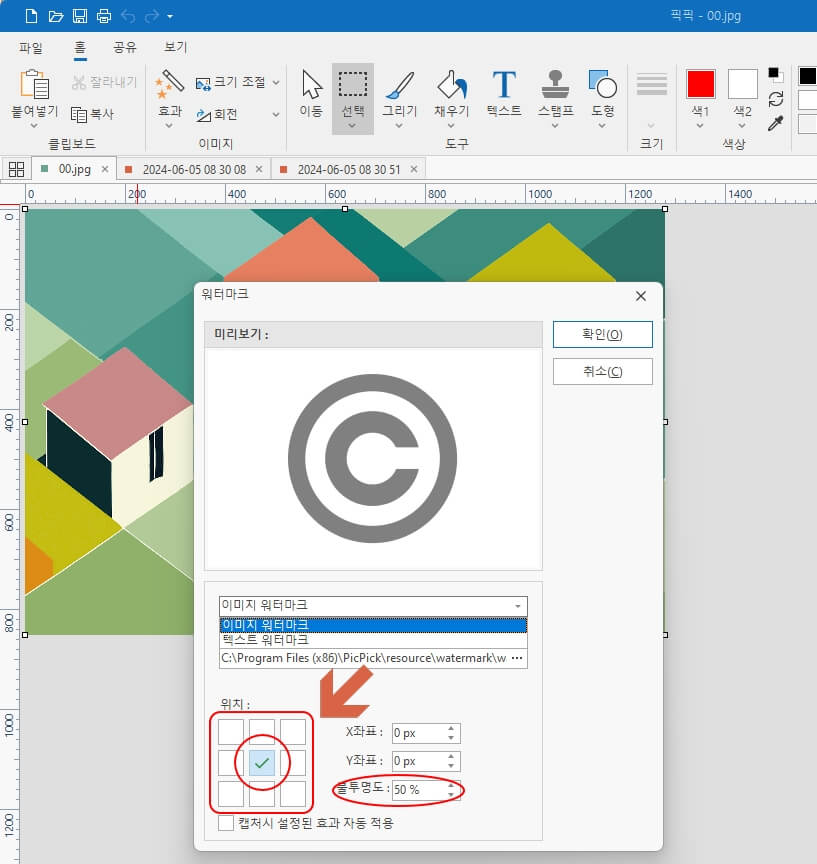Switch to the 홈 ribbon tab

pos(80,48)
